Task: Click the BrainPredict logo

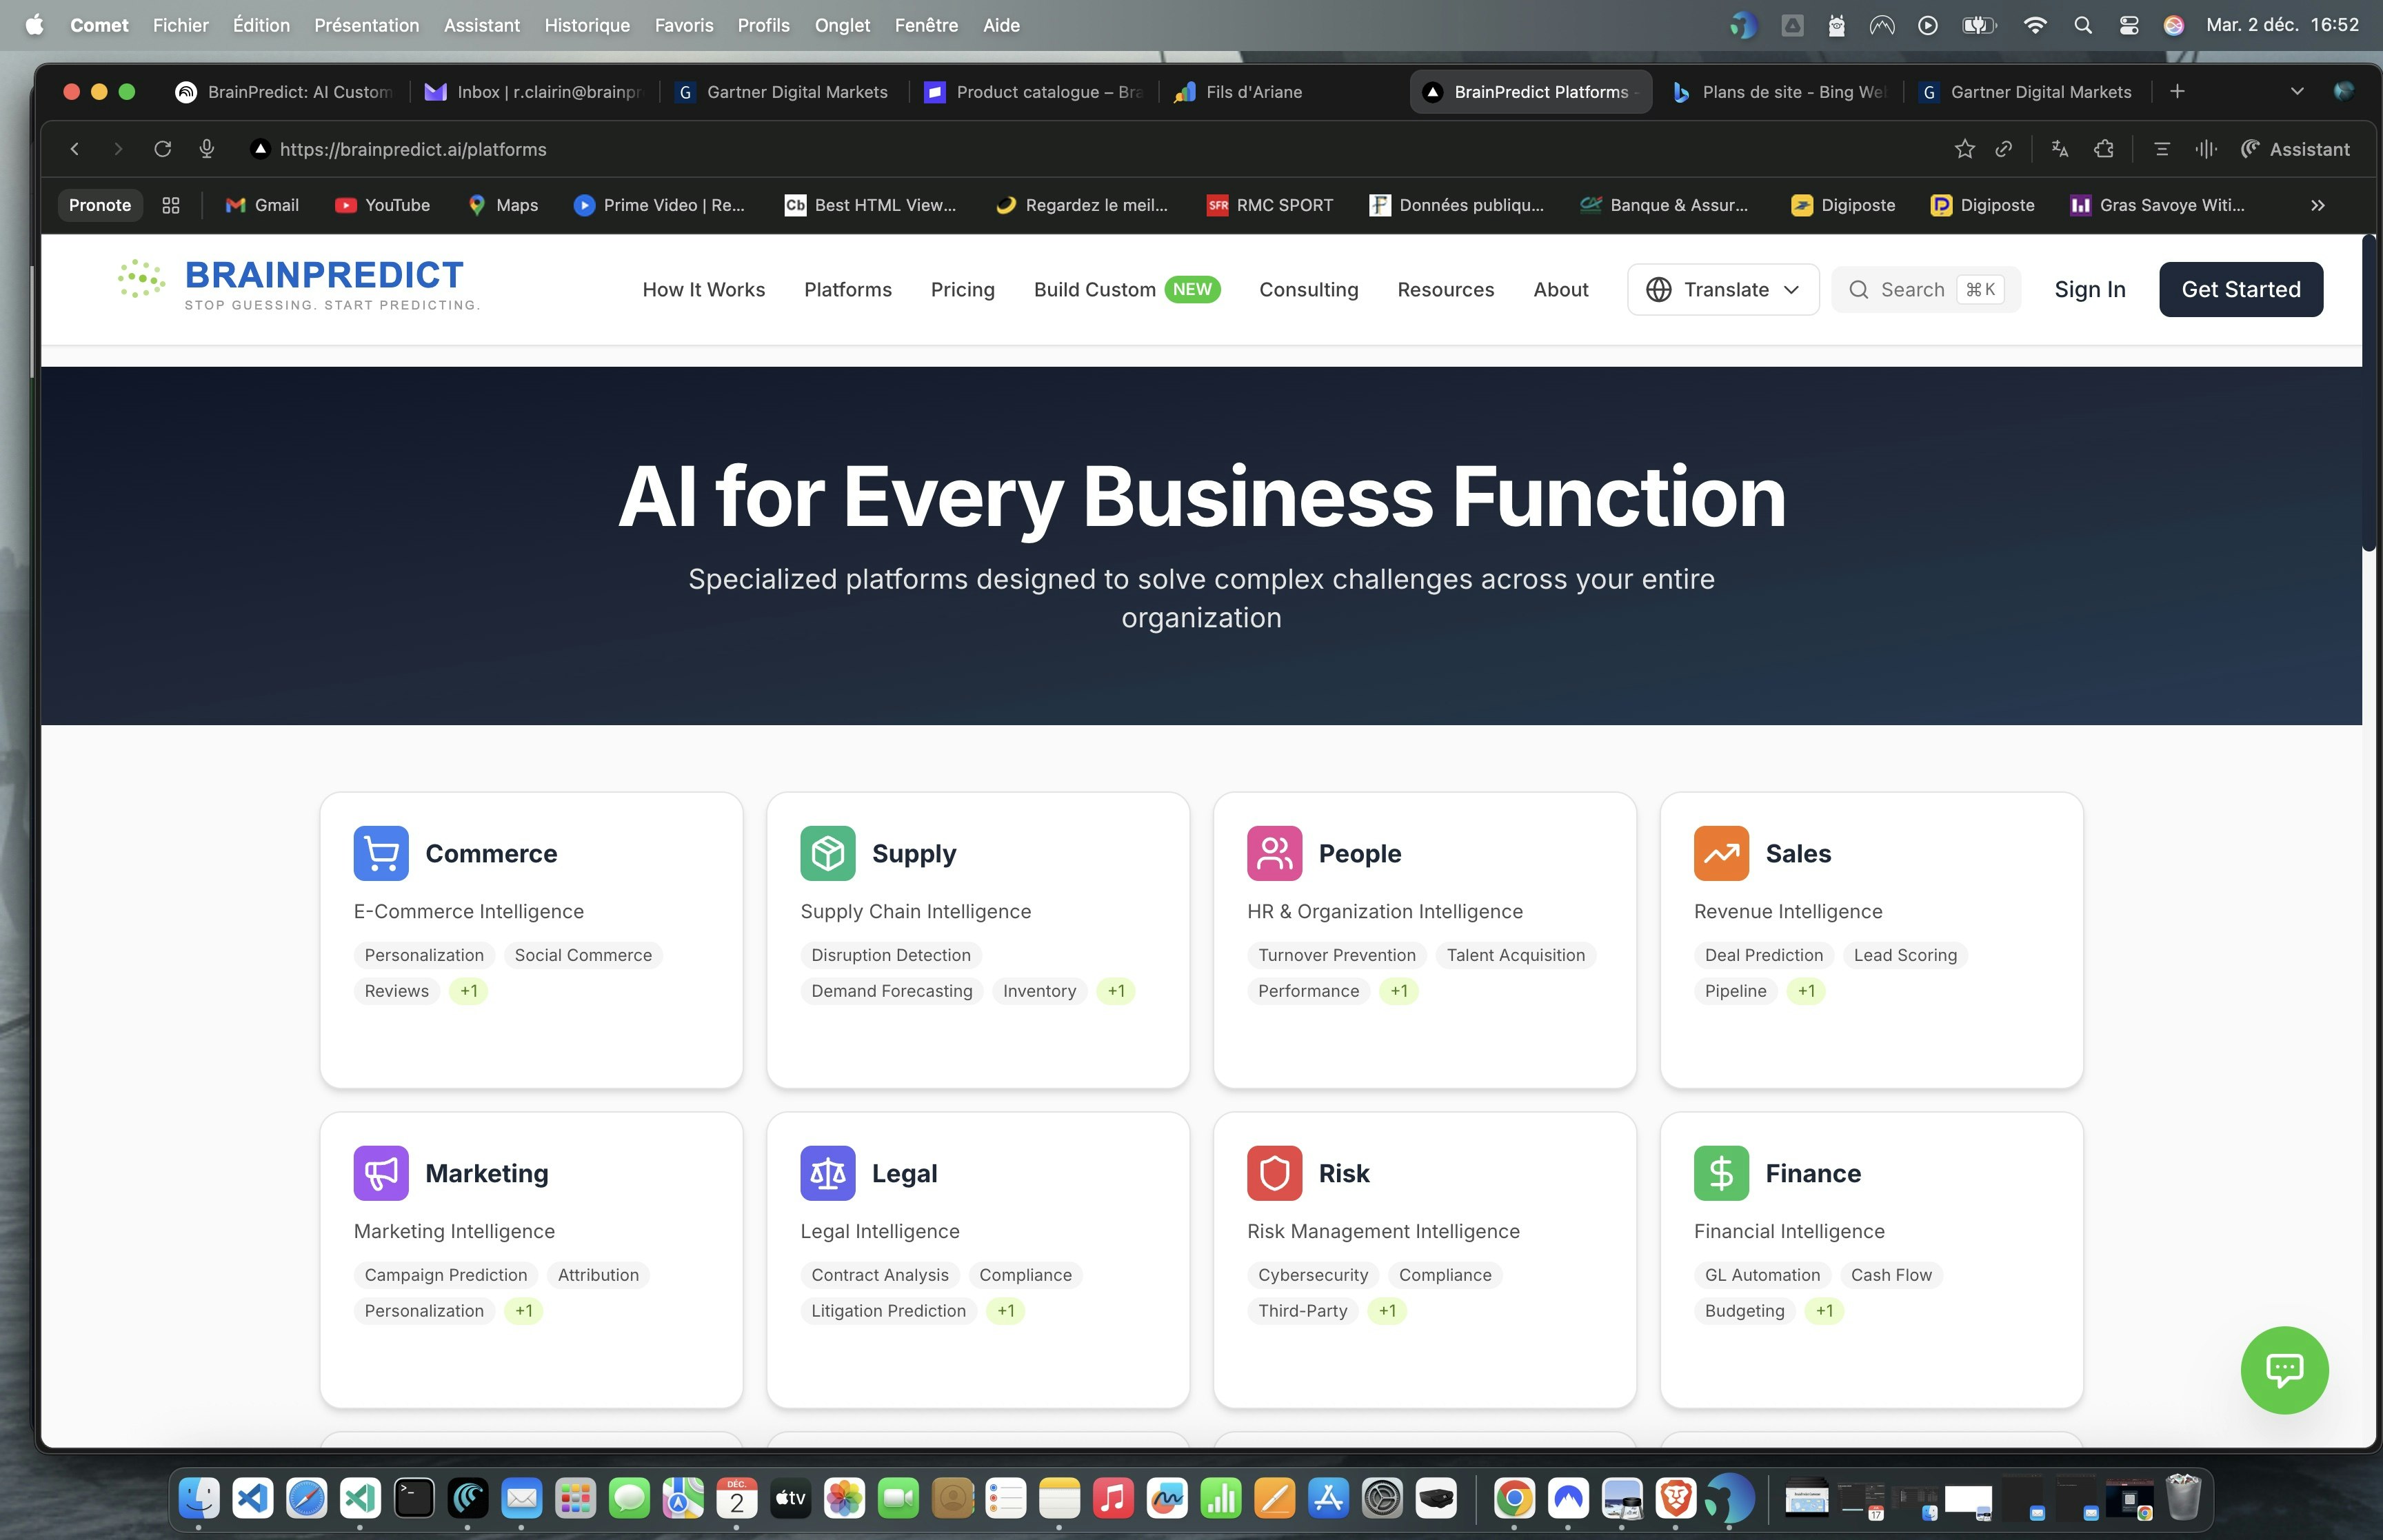Action: coord(298,285)
